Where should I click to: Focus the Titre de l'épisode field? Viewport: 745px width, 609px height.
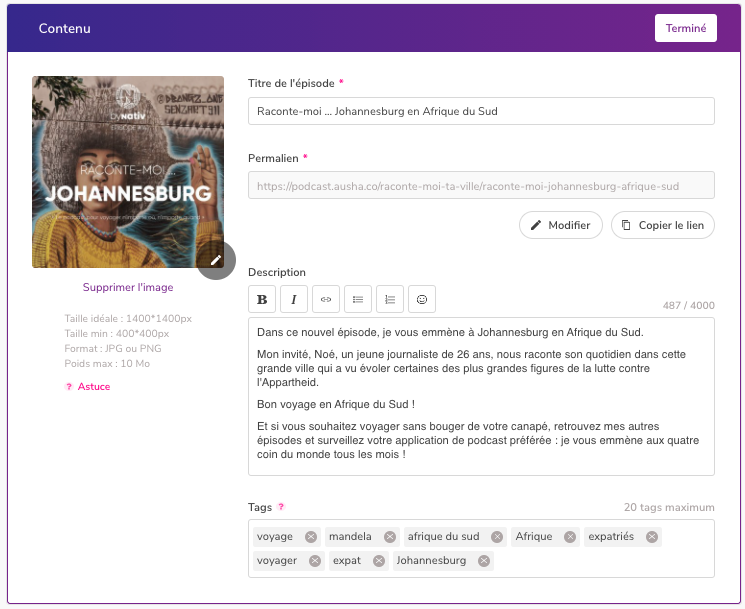coord(481,111)
